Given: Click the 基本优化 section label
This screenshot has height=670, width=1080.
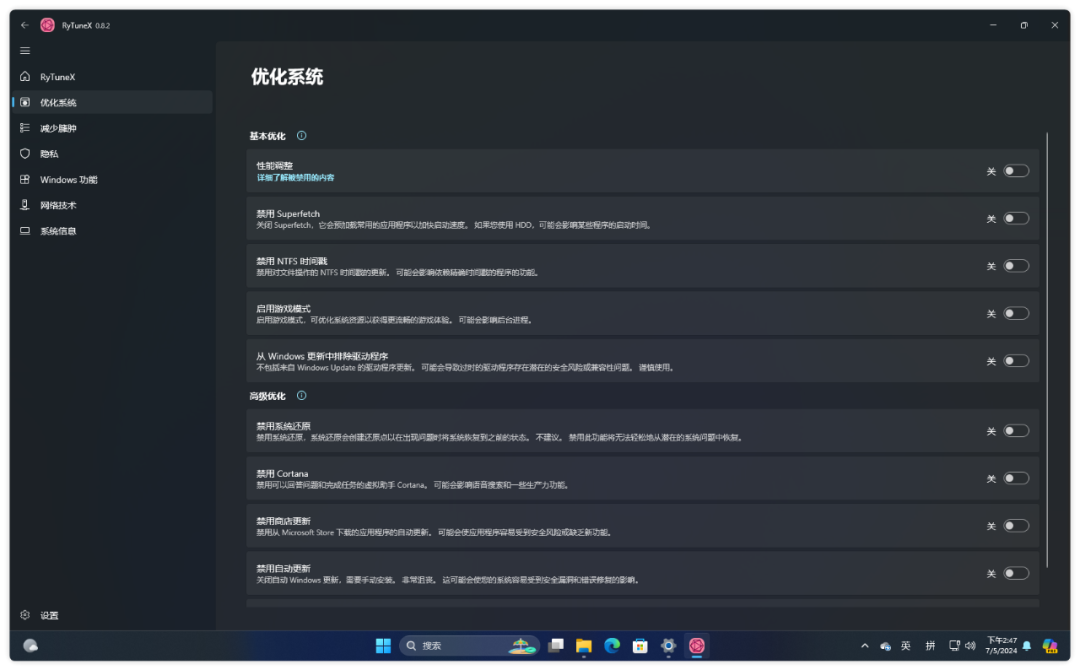Looking at the screenshot, I should pos(267,136).
